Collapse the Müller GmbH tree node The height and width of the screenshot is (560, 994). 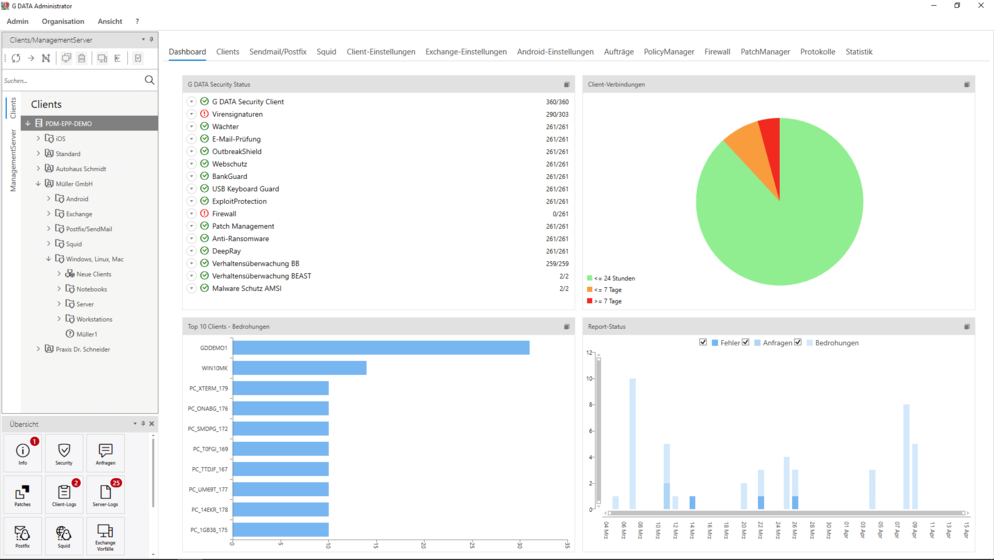pos(39,184)
